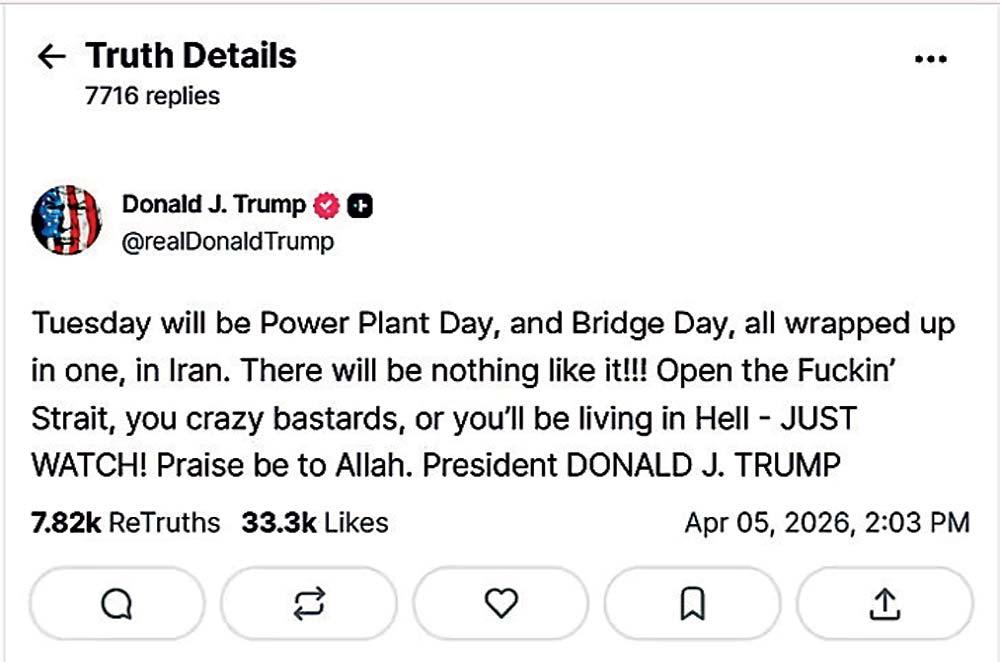
Task: Share the post via upload icon
Action: pyautogui.click(x=884, y=603)
